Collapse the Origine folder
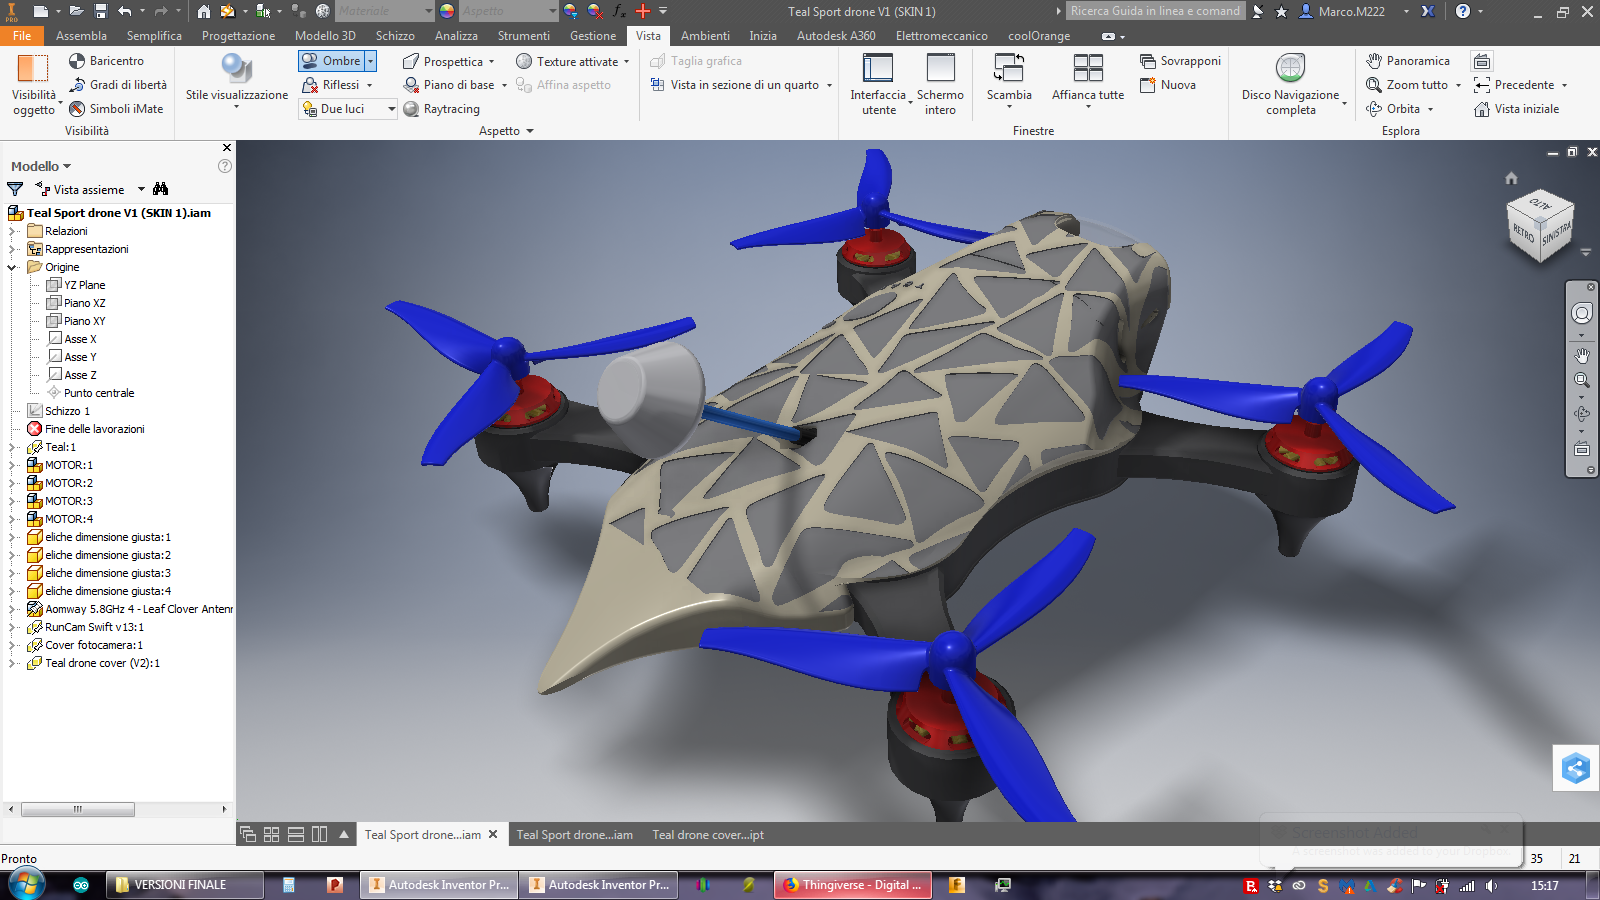Viewport: 1600px width, 900px height. 13,267
